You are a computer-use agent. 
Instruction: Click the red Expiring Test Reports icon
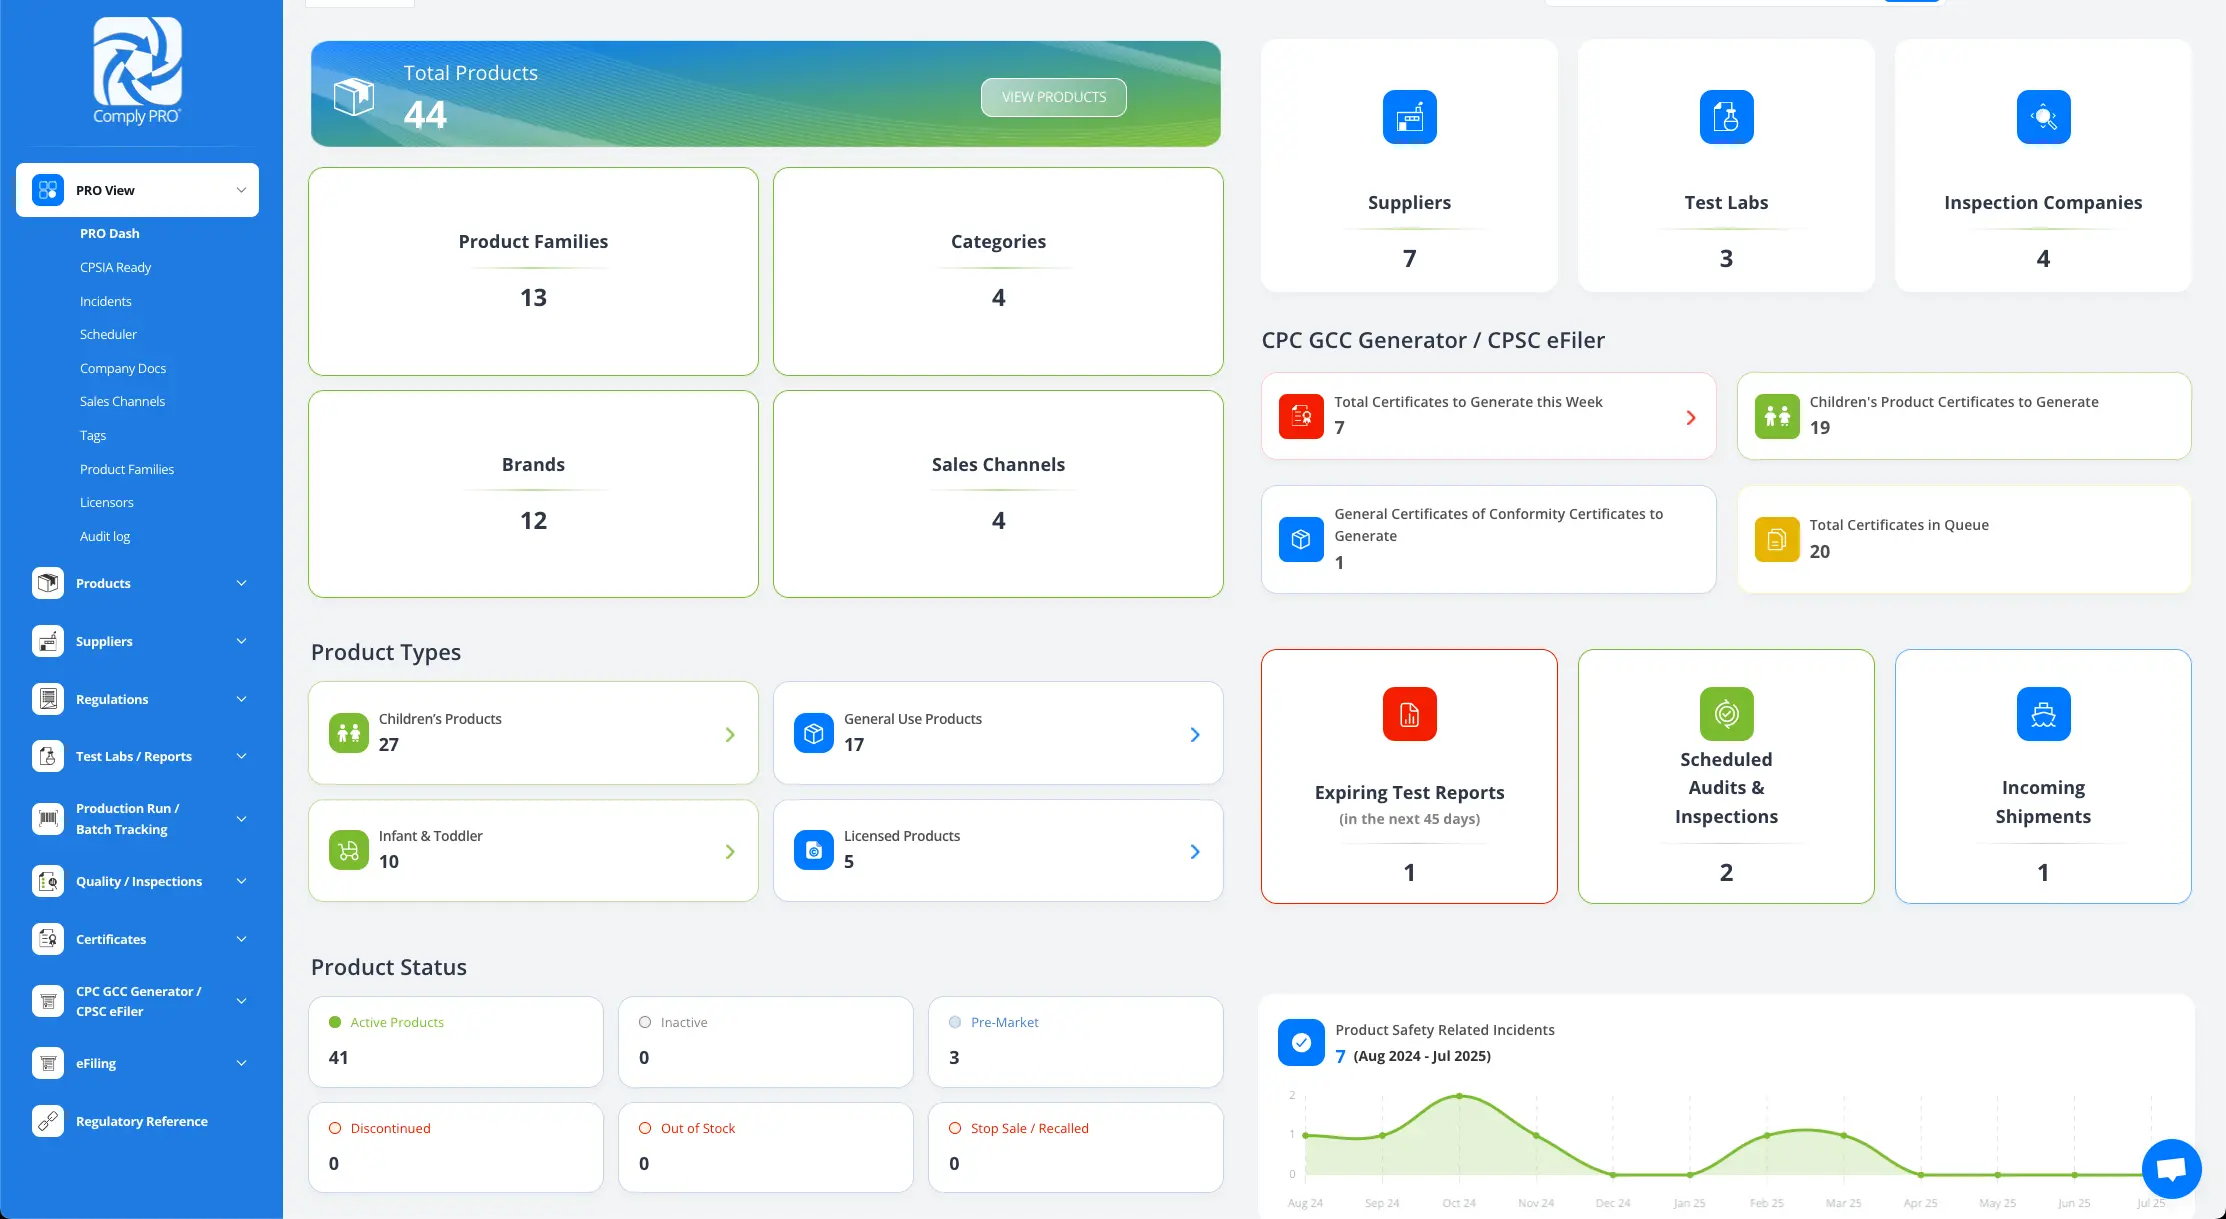[x=1409, y=714]
